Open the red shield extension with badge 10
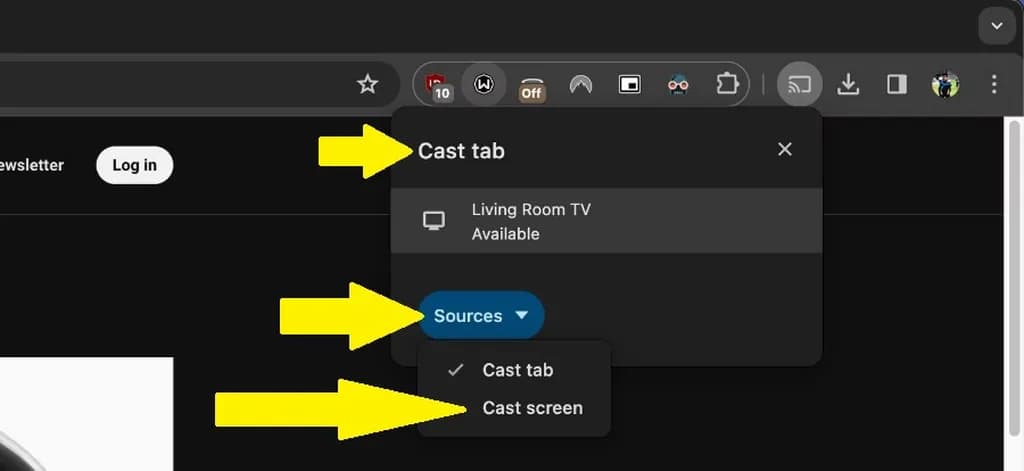This screenshot has width=1024, height=471. pyautogui.click(x=437, y=85)
